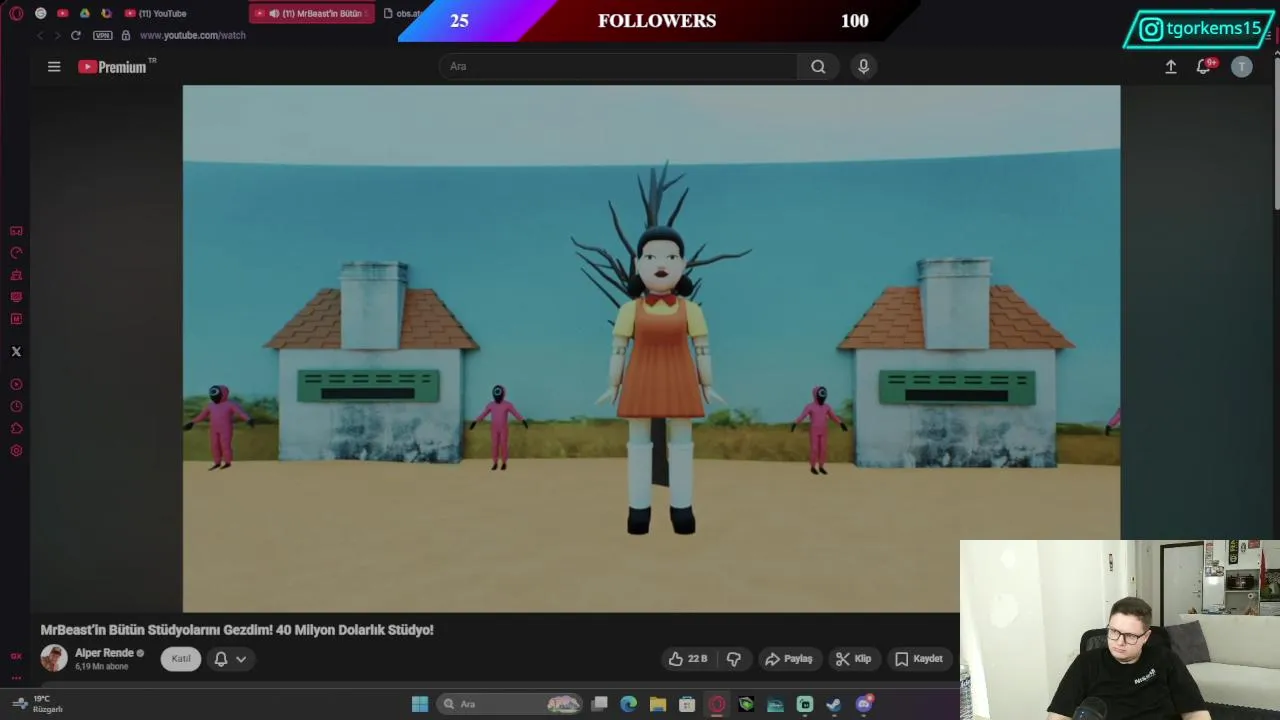Start voice search with microphone icon
This screenshot has width=1280, height=720.
[864, 66]
